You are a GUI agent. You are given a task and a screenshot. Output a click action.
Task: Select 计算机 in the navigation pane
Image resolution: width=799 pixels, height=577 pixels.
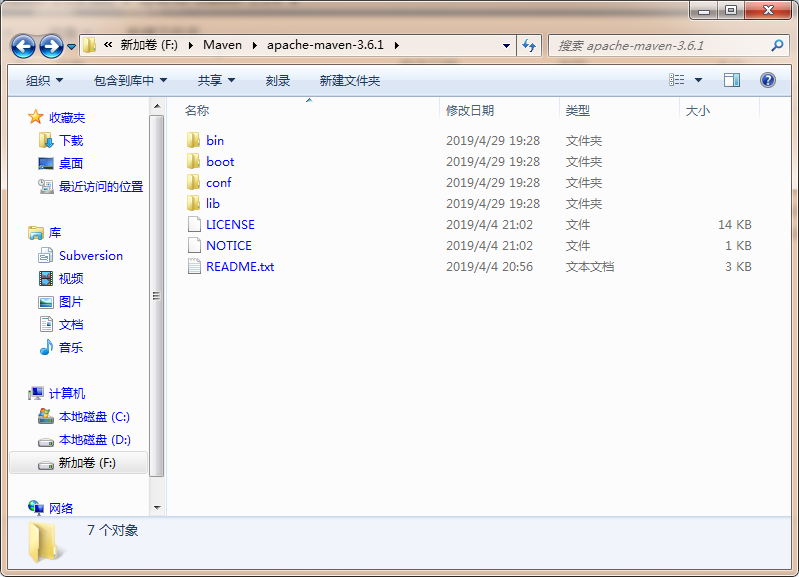[x=67, y=394]
